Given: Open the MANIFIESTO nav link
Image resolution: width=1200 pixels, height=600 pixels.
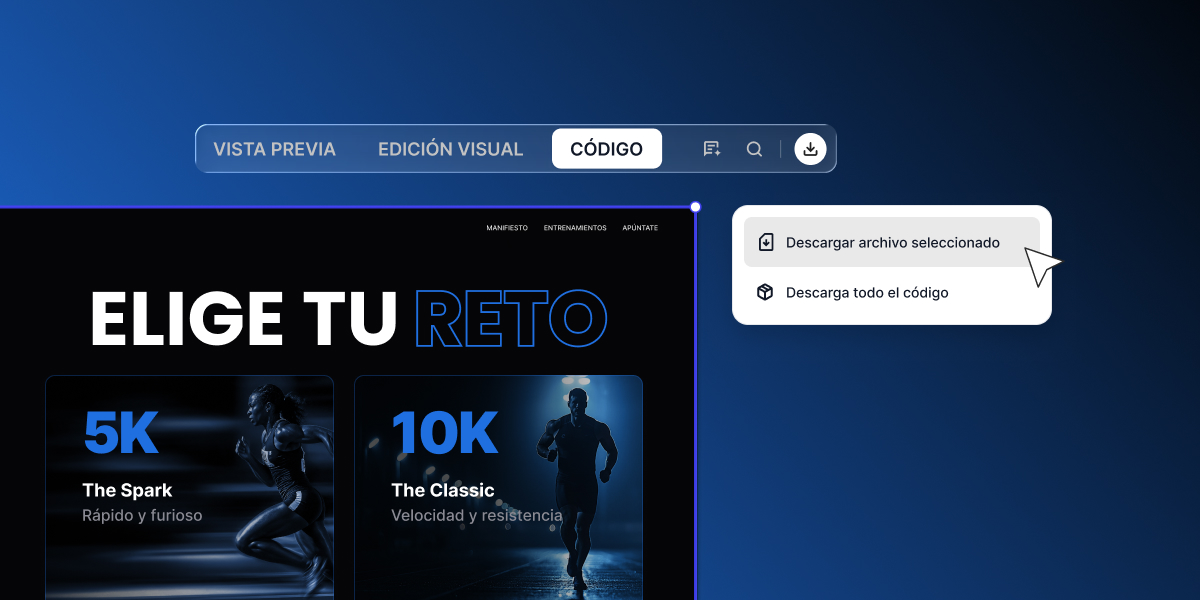Looking at the screenshot, I should tap(507, 228).
